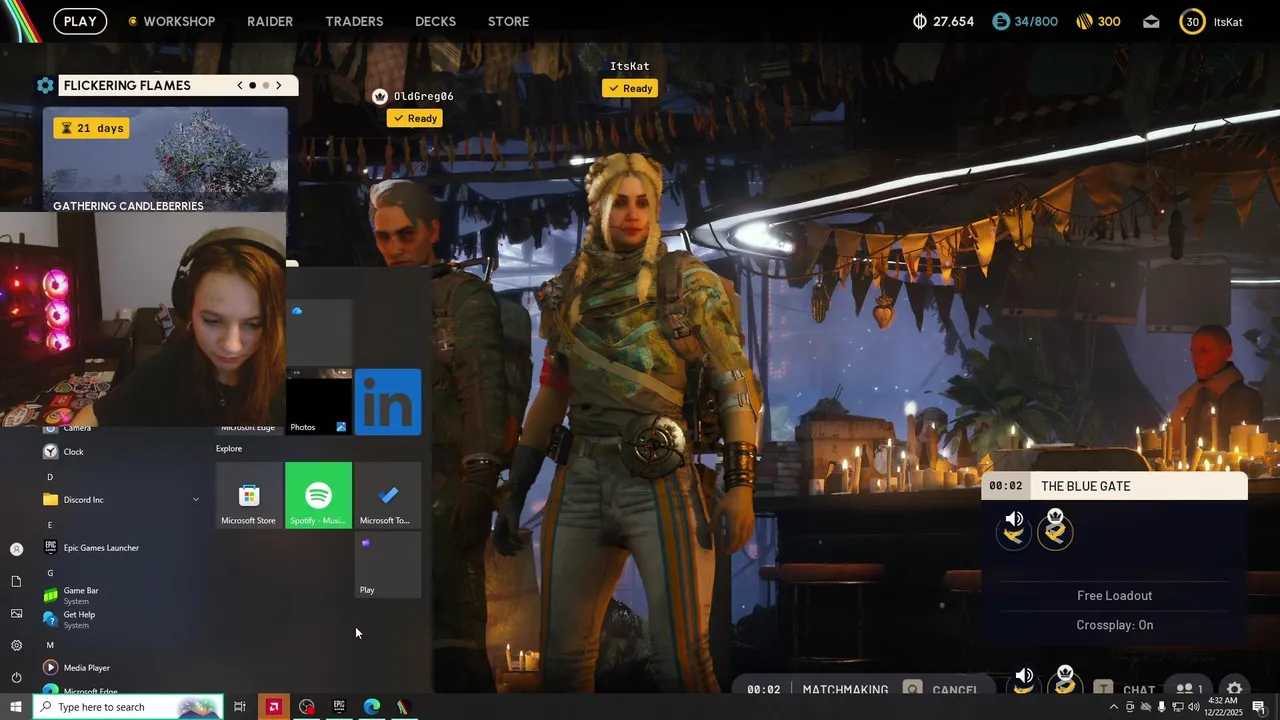Open Settings gear in Start menu sidebar
This screenshot has height=720, width=1280.
[16, 645]
